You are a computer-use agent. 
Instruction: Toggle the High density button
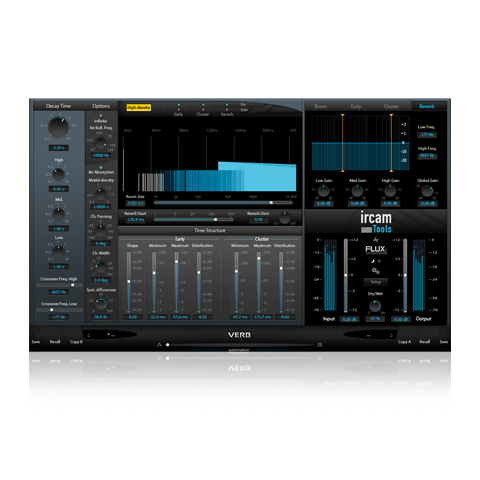click(x=139, y=107)
